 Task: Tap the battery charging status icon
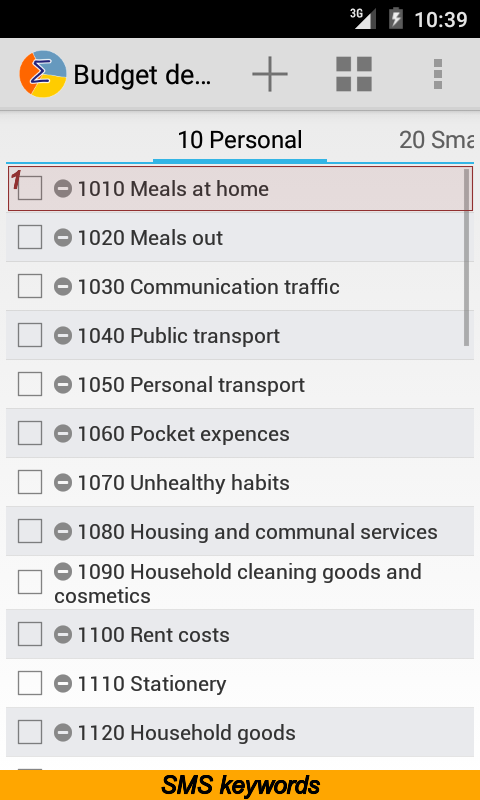[395, 19]
